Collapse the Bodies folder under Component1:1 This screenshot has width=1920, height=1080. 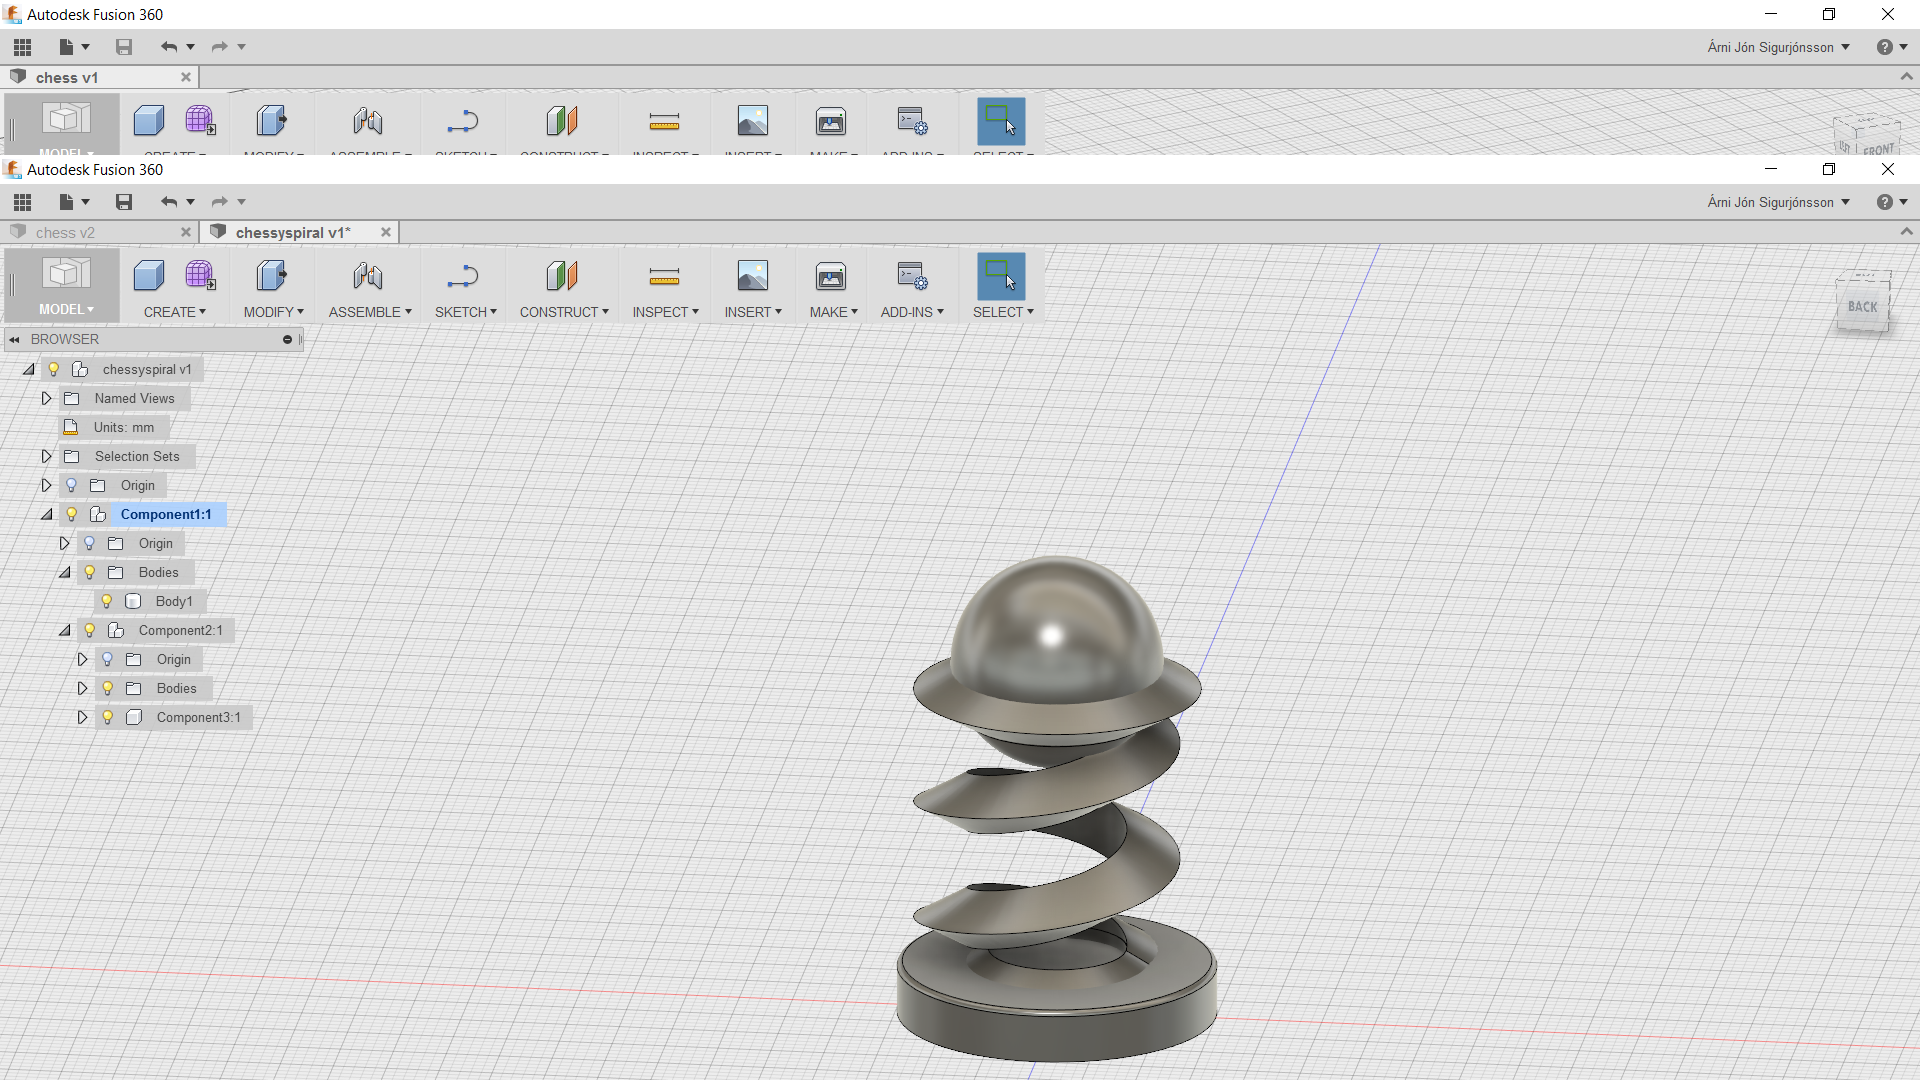(64, 572)
